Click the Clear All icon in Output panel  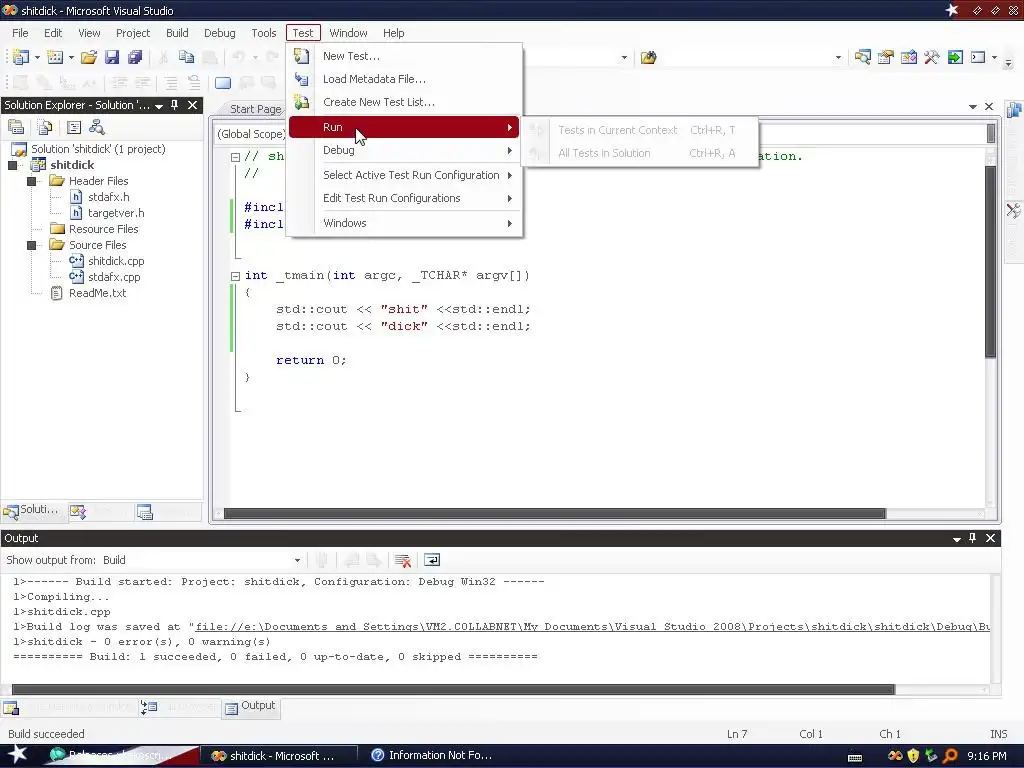[x=403, y=560]
